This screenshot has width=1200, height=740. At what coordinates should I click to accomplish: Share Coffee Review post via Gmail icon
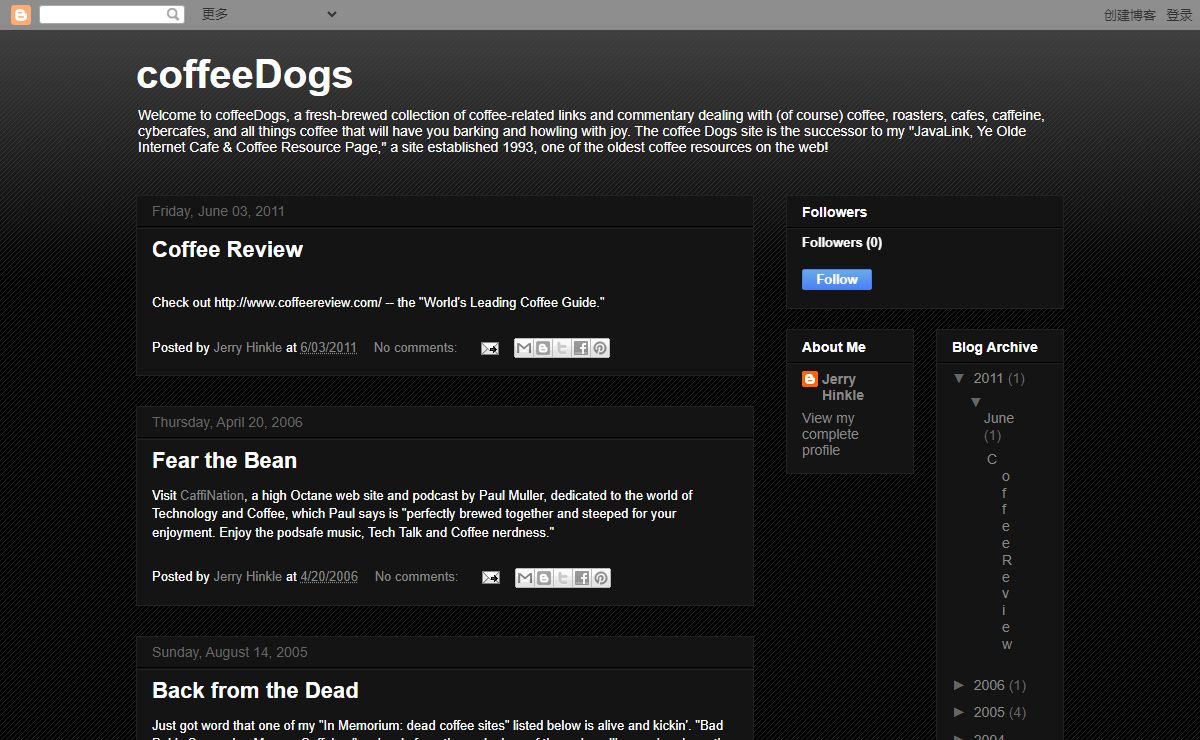524,348
